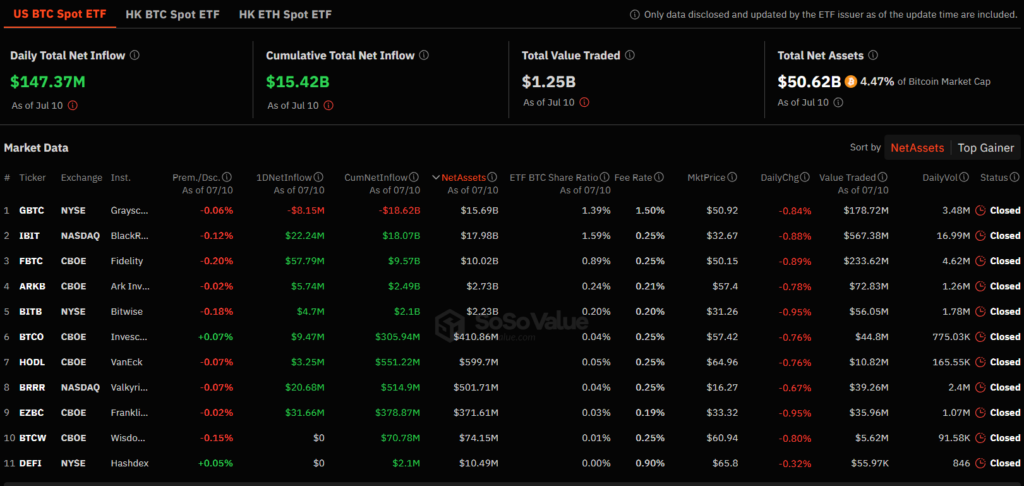The image size is (1024, 486).
Task: Open the HK ETH Spot ETF tab
Action: pyautogui.click(x=285, y=14)
